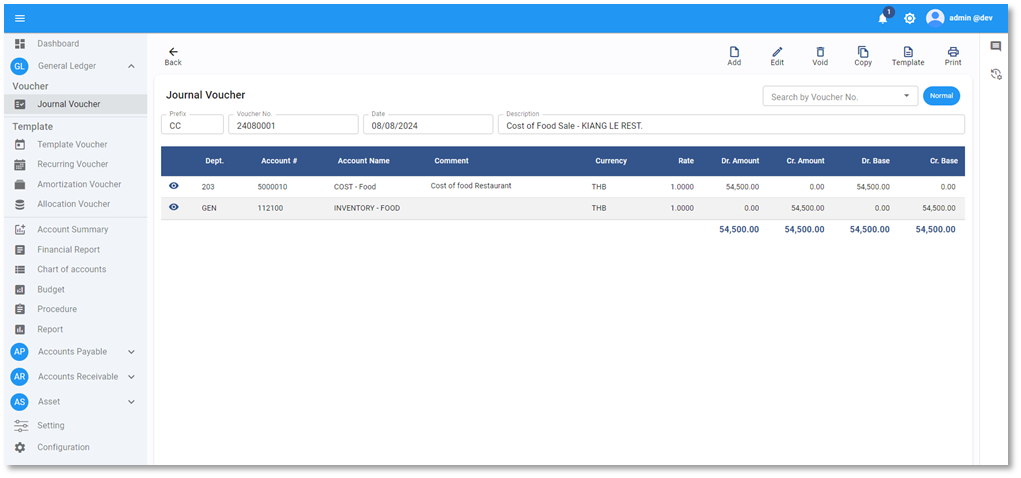Click the Template toolbar icon
The image size is (1021, 478).
point(908,55)
